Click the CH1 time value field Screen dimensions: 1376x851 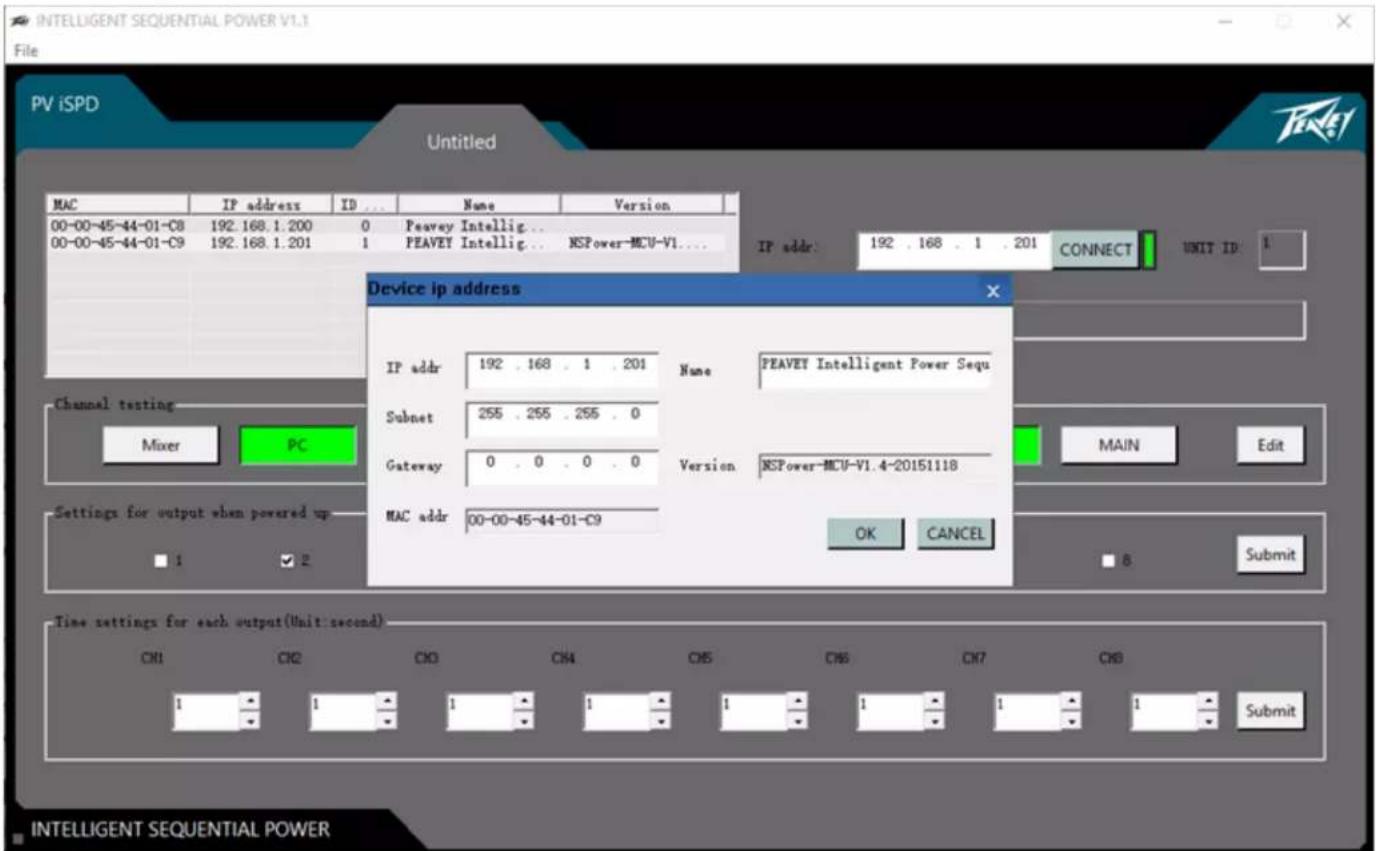point(207,711)
